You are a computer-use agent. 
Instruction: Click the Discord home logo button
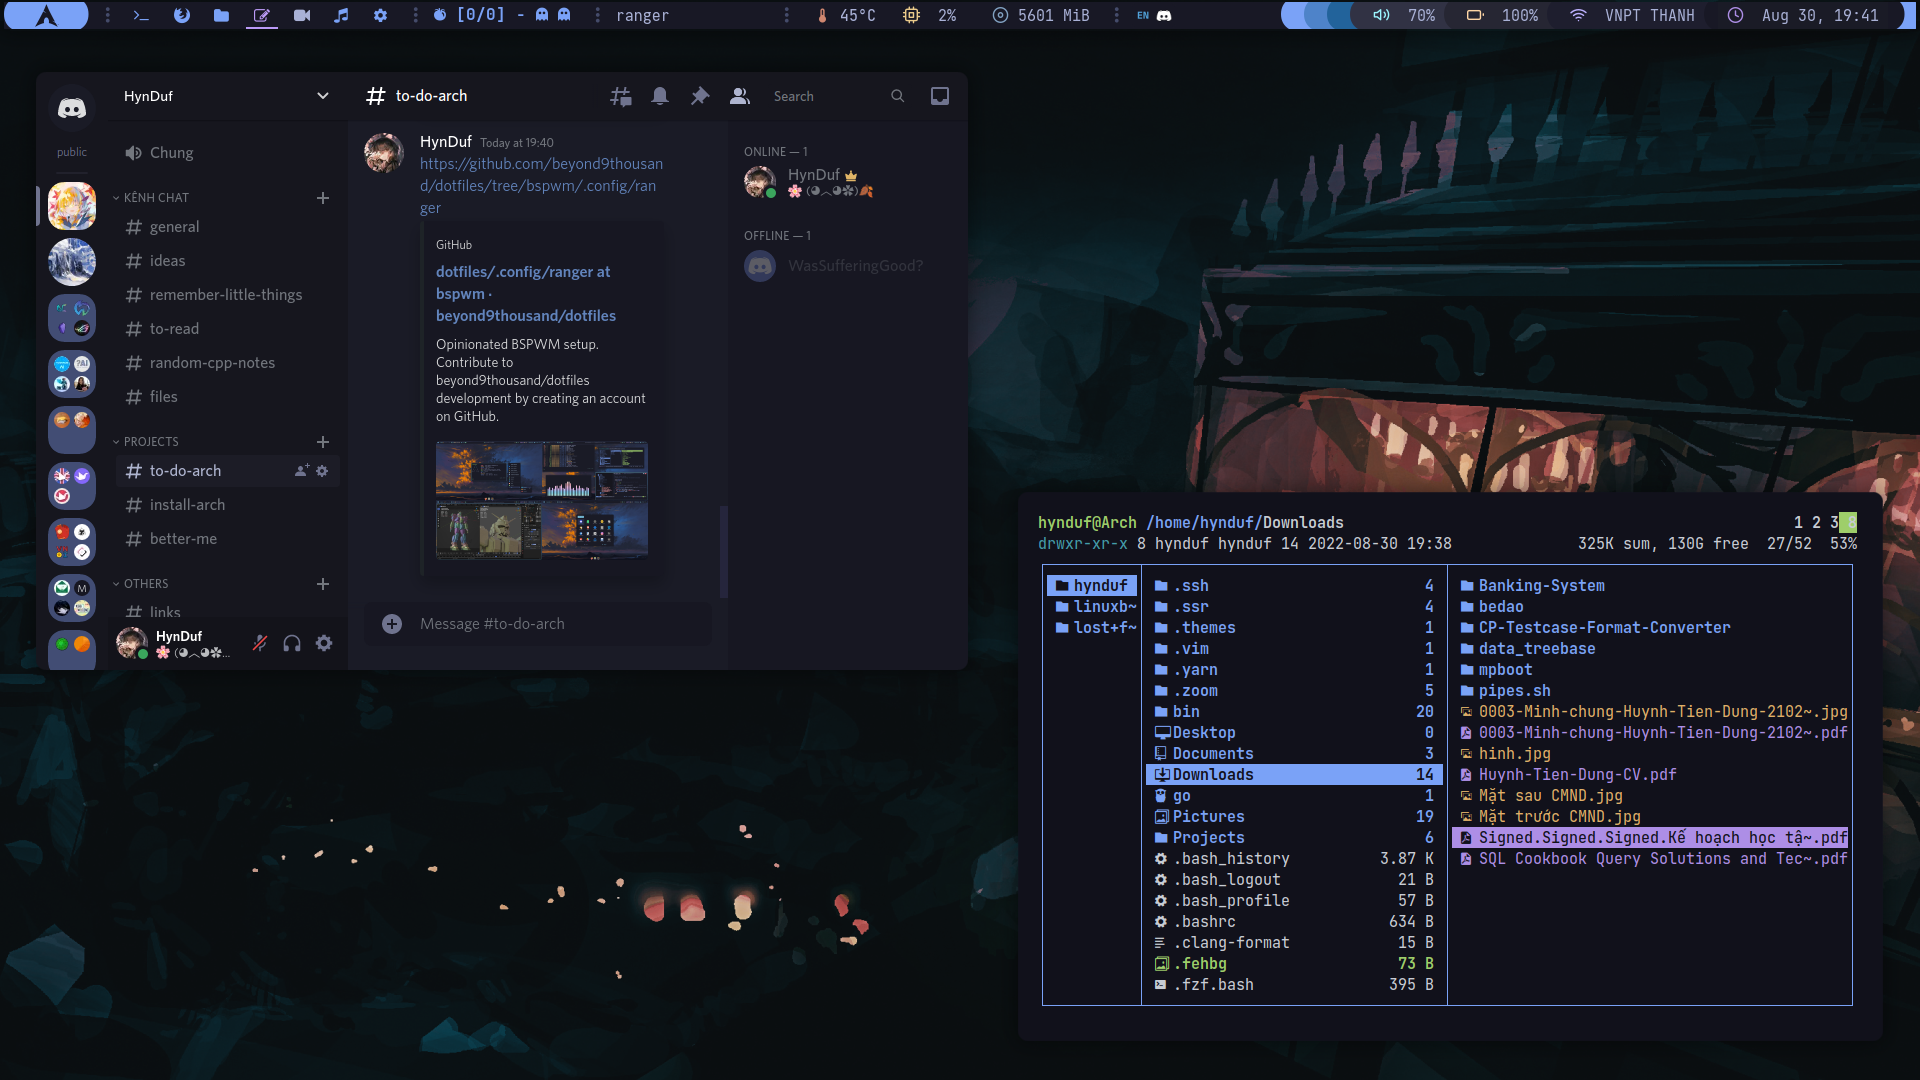(71, 108)
